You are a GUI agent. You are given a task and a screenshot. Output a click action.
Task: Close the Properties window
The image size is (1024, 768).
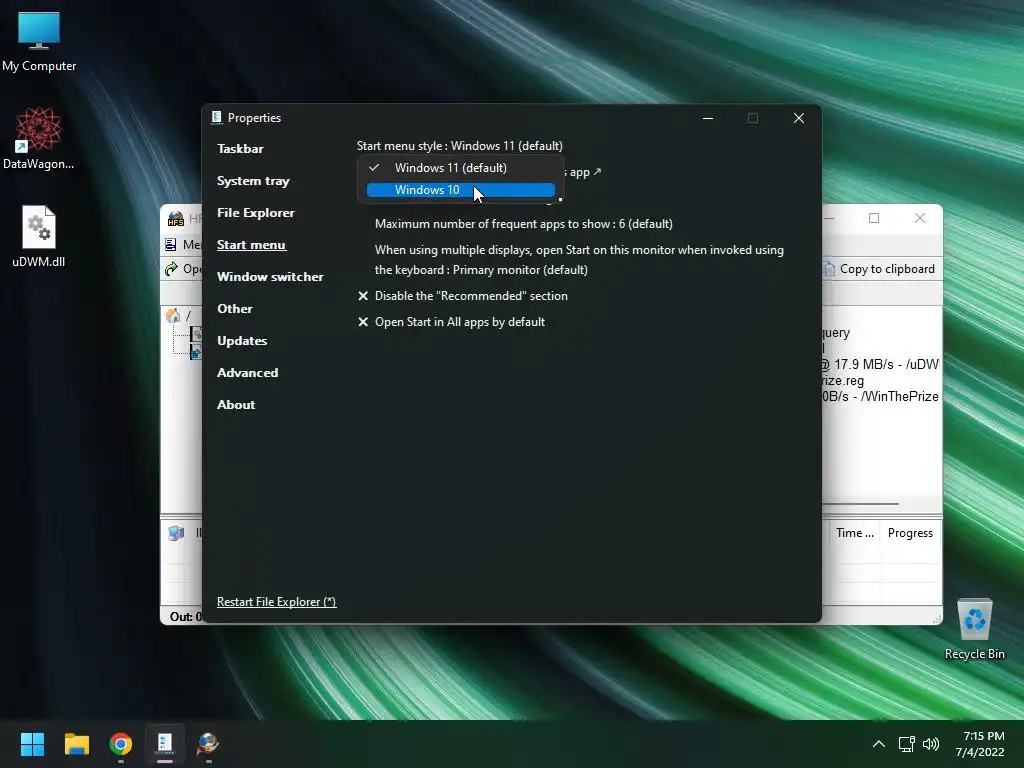pyautogui.click(x=799, y=118)
